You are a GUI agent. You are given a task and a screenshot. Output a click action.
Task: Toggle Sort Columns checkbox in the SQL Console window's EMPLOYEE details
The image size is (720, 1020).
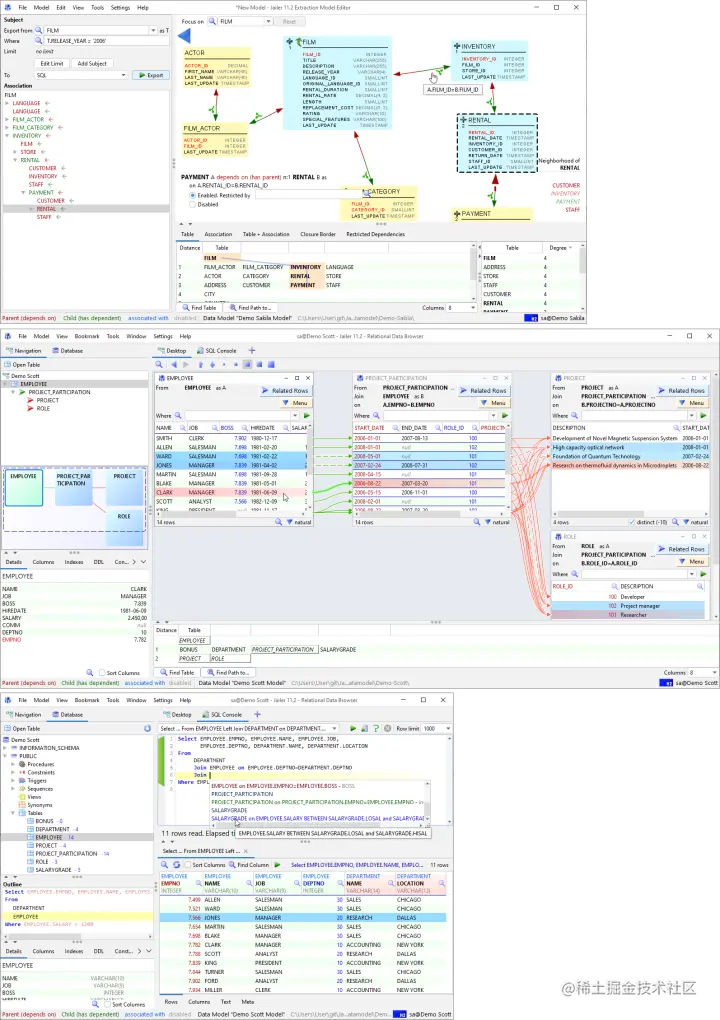tap(107, 1004)
